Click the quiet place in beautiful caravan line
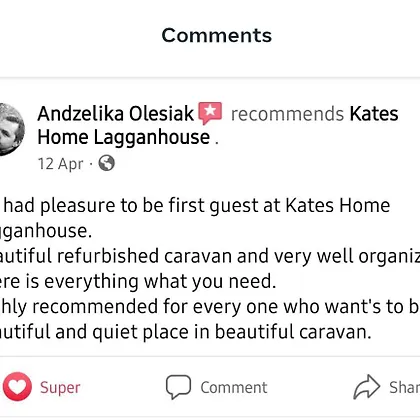Image resolution: width=420 pixels, height=420 pixels. click(186, 332)
